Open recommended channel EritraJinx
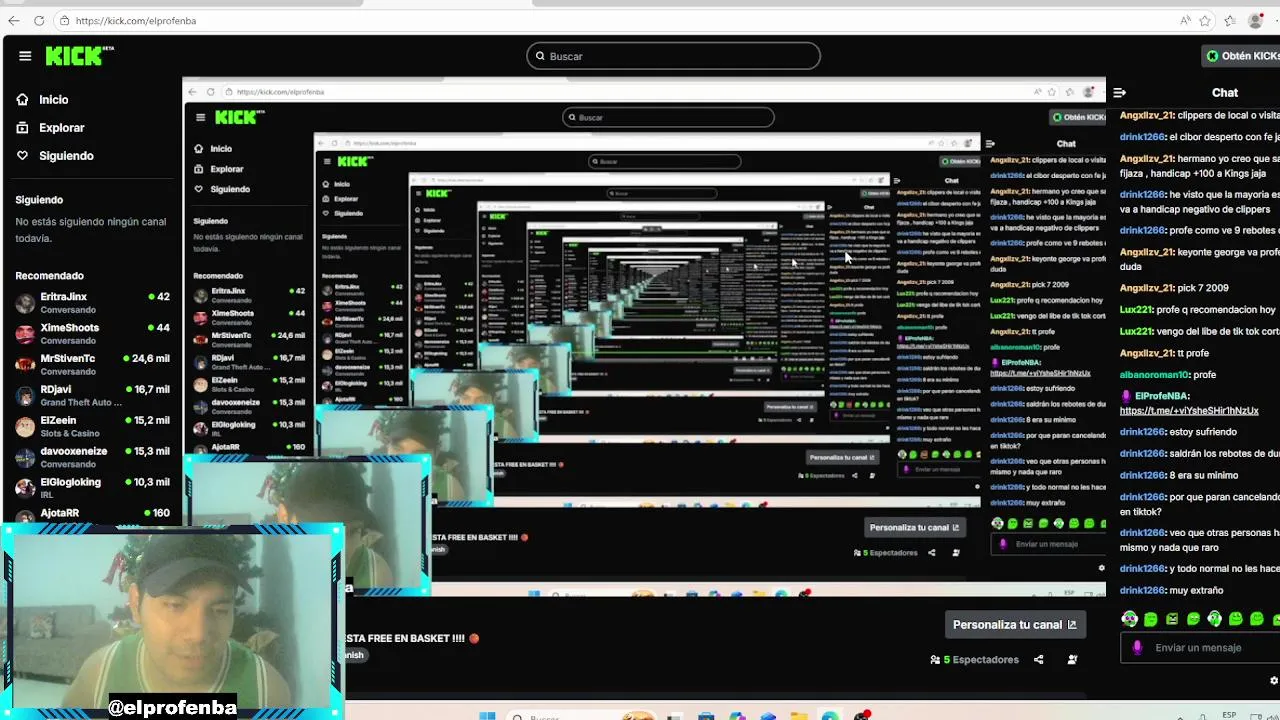Image resolution: width=1280 pixels, height=720 pixels. [92, 303]
